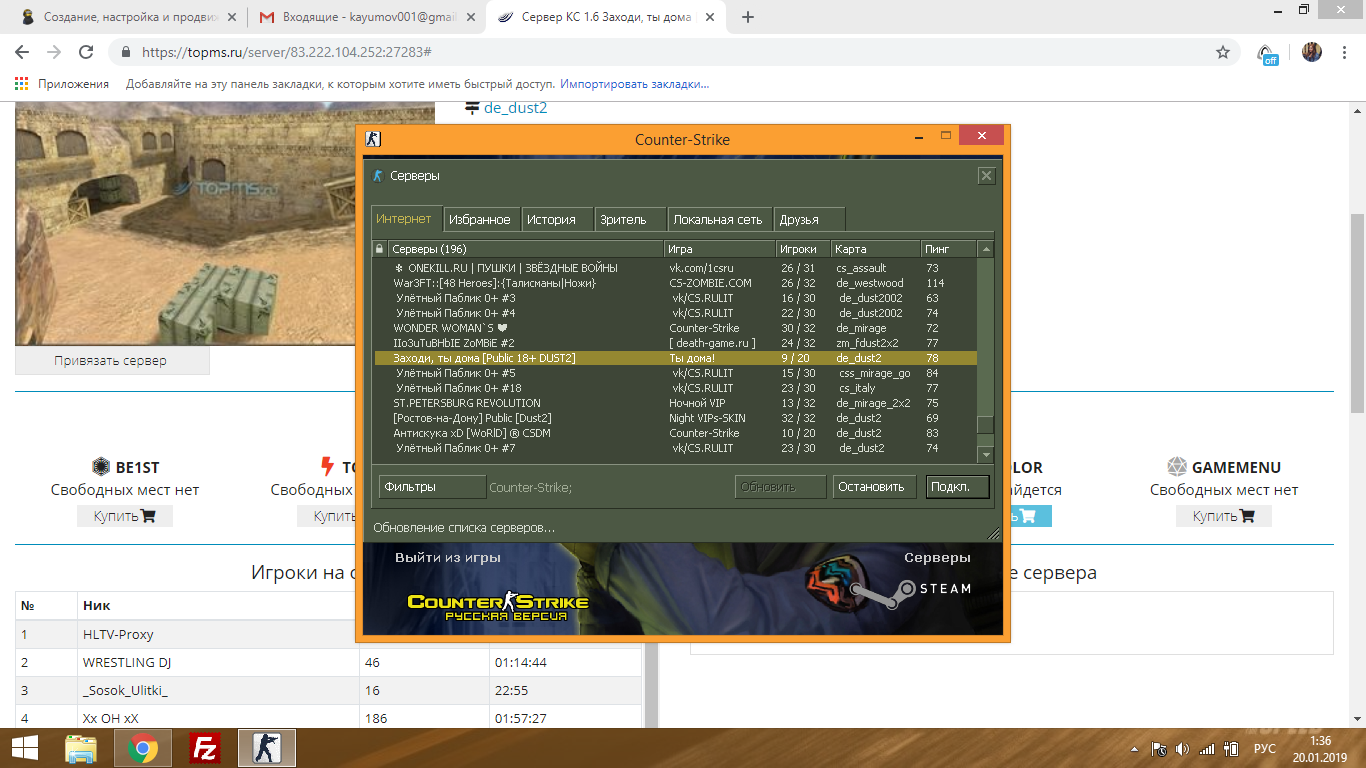The height and width of the screenshot is (768, 1366).
Task: Click the Chrome forward navigation arrow
Action: point(55,52)
